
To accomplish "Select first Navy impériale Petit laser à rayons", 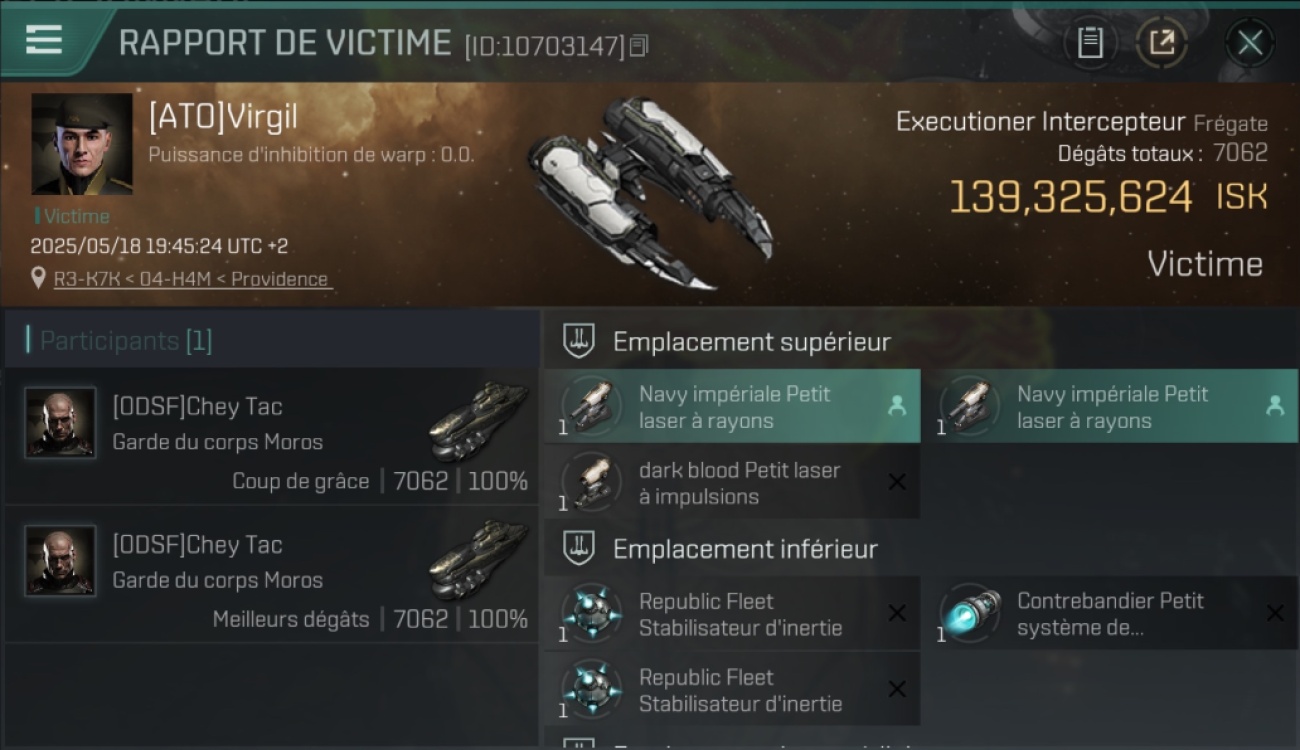I will click(732, 406).
